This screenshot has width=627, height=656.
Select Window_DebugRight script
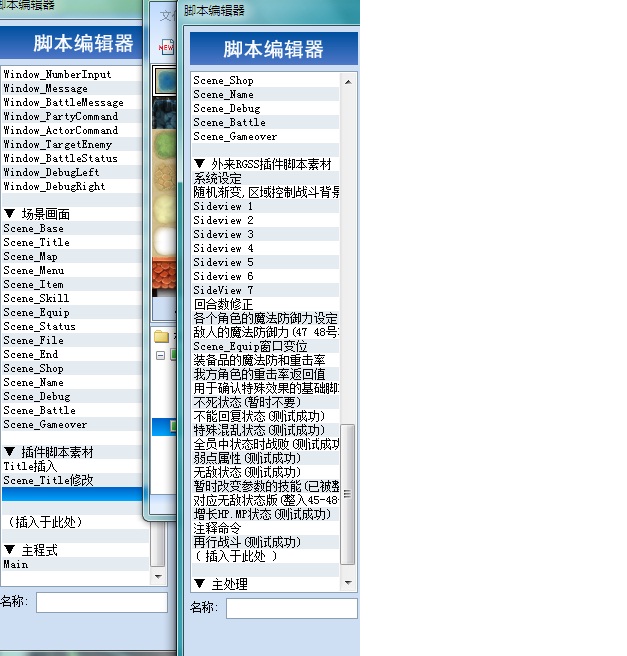click(x=72, y=186)
